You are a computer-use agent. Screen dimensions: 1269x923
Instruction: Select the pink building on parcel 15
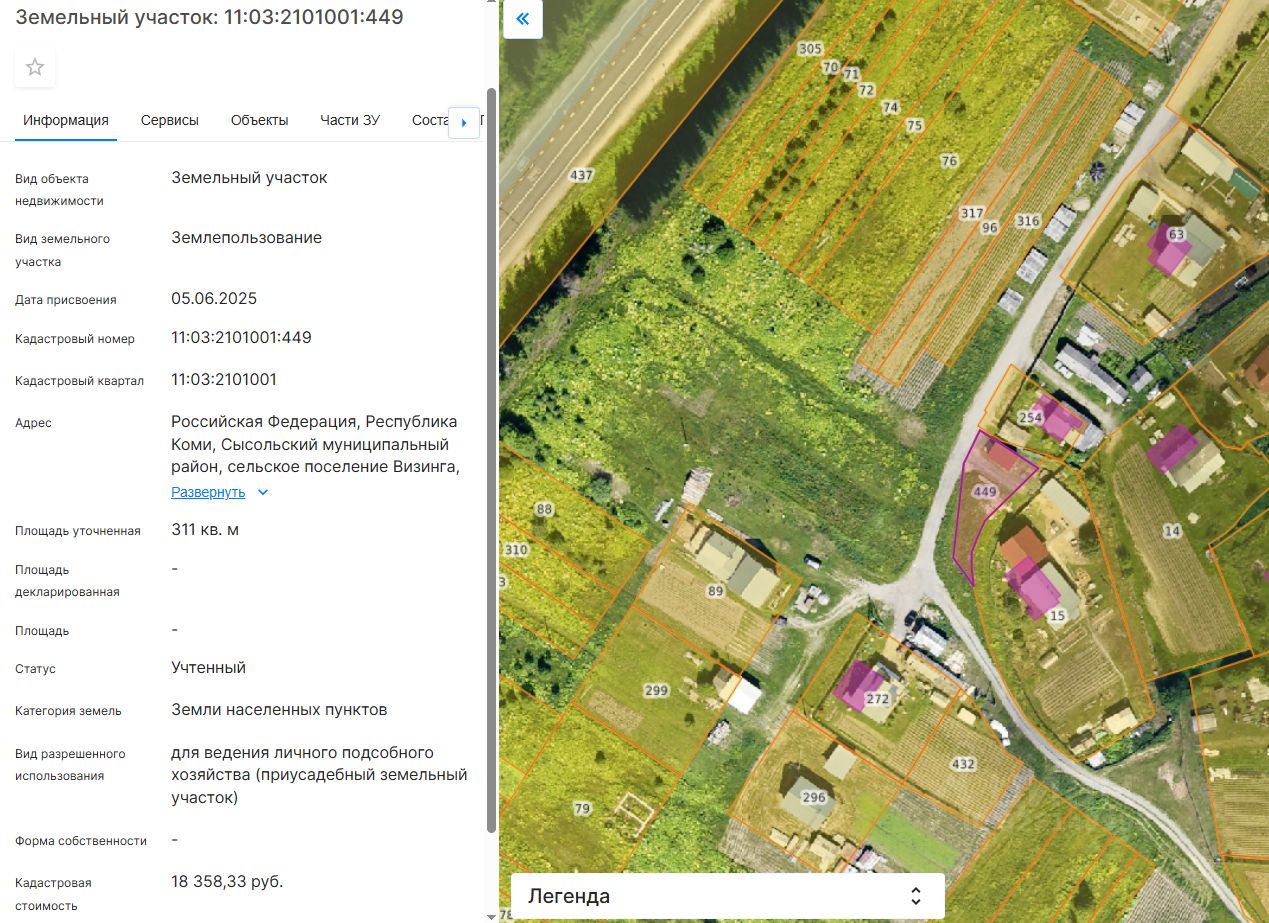1032,589
